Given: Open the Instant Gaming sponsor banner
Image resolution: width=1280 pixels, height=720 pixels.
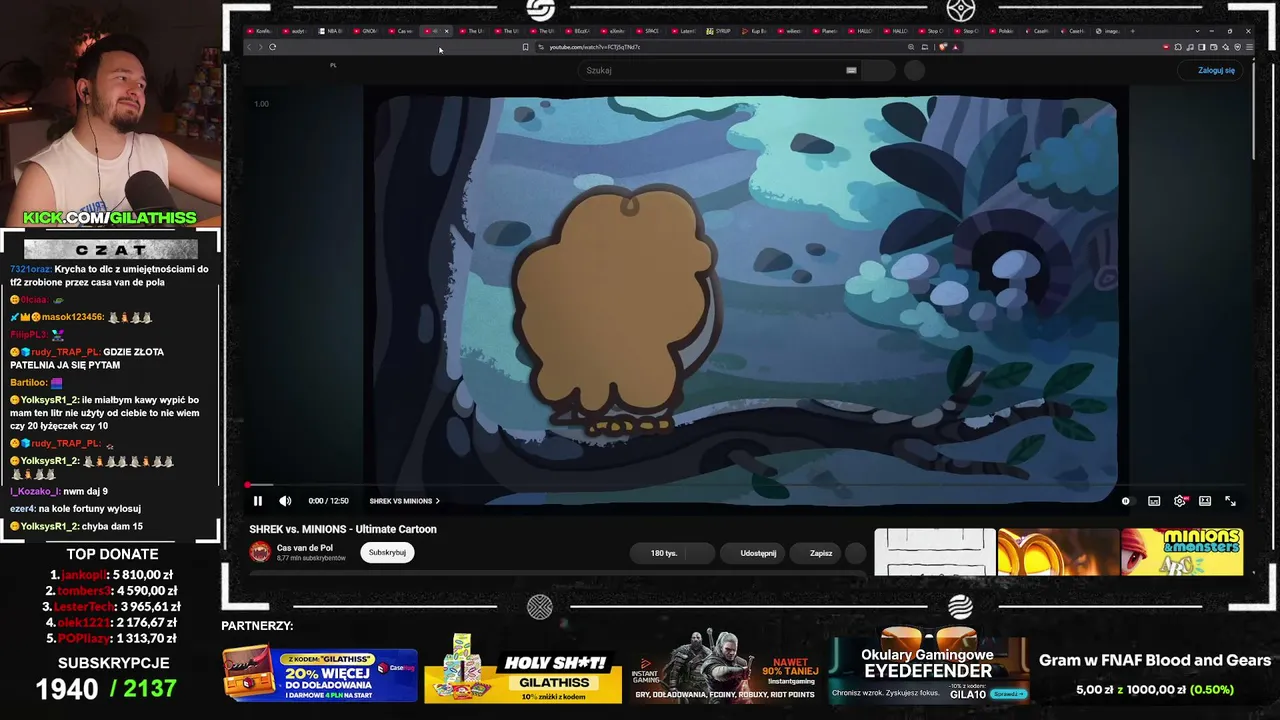Looking at the screenshot, I should coord(725,668).
